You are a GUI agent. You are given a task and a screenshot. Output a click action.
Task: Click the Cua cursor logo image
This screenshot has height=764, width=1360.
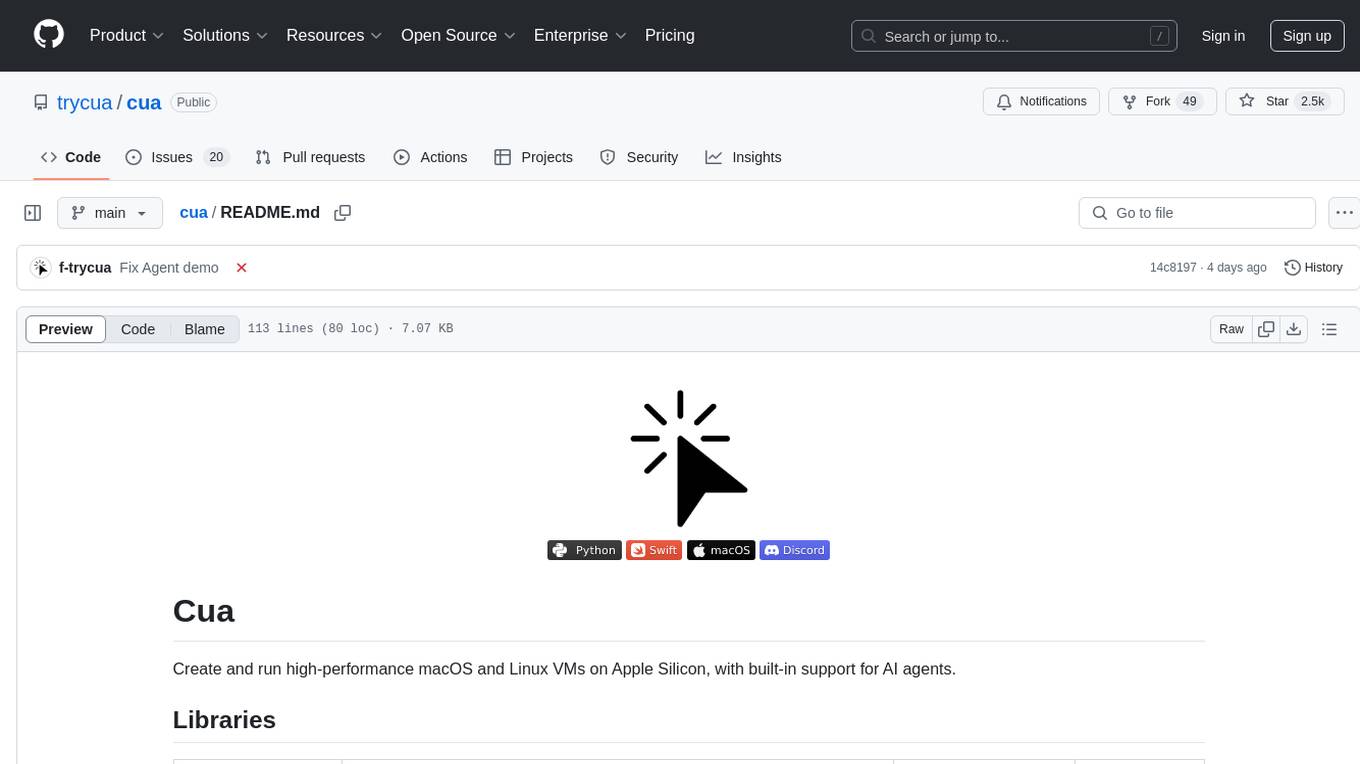tap(689, 458)
